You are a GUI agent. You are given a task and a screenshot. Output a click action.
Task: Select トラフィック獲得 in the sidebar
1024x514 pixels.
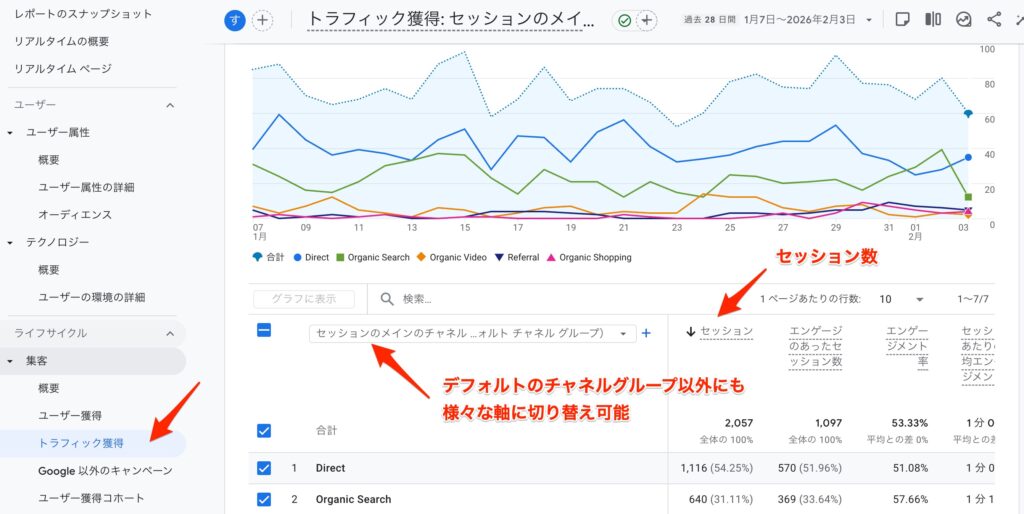pos(81,443)
